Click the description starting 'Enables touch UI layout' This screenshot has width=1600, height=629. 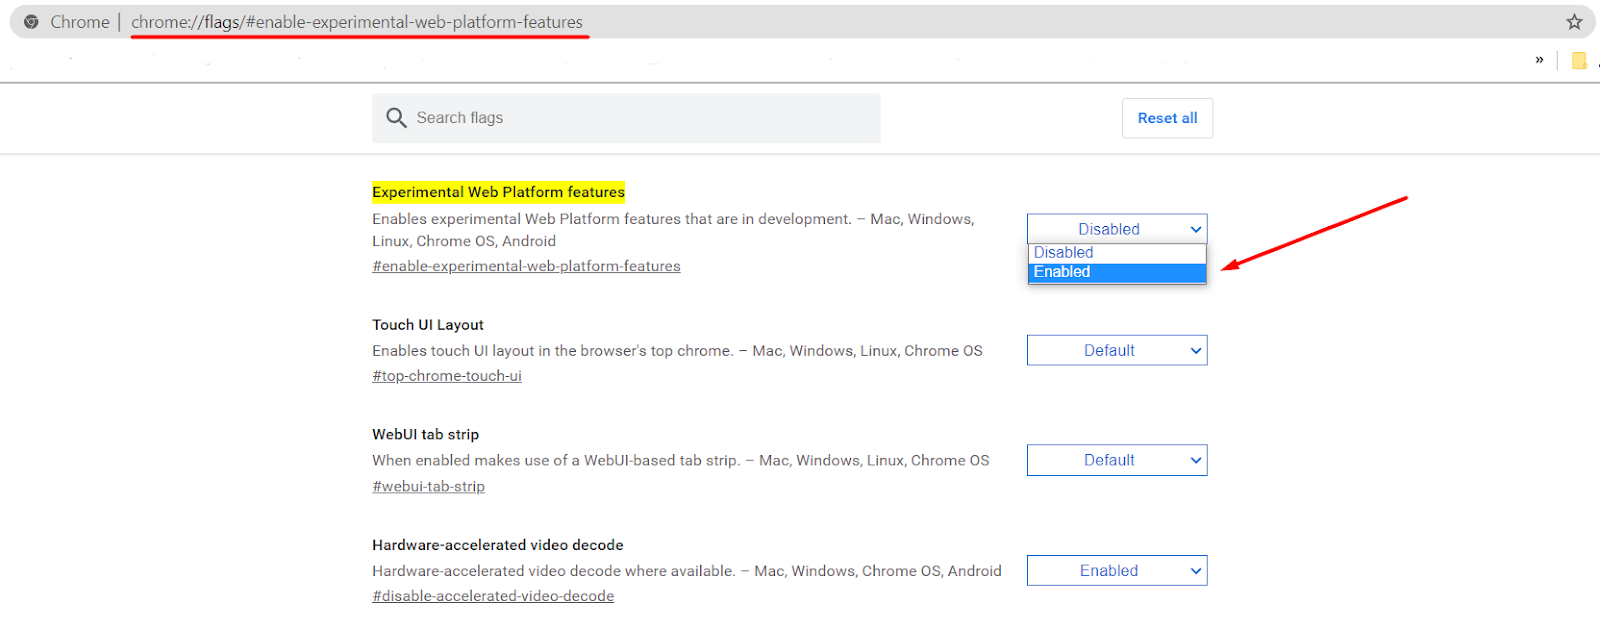pos(677,351)
